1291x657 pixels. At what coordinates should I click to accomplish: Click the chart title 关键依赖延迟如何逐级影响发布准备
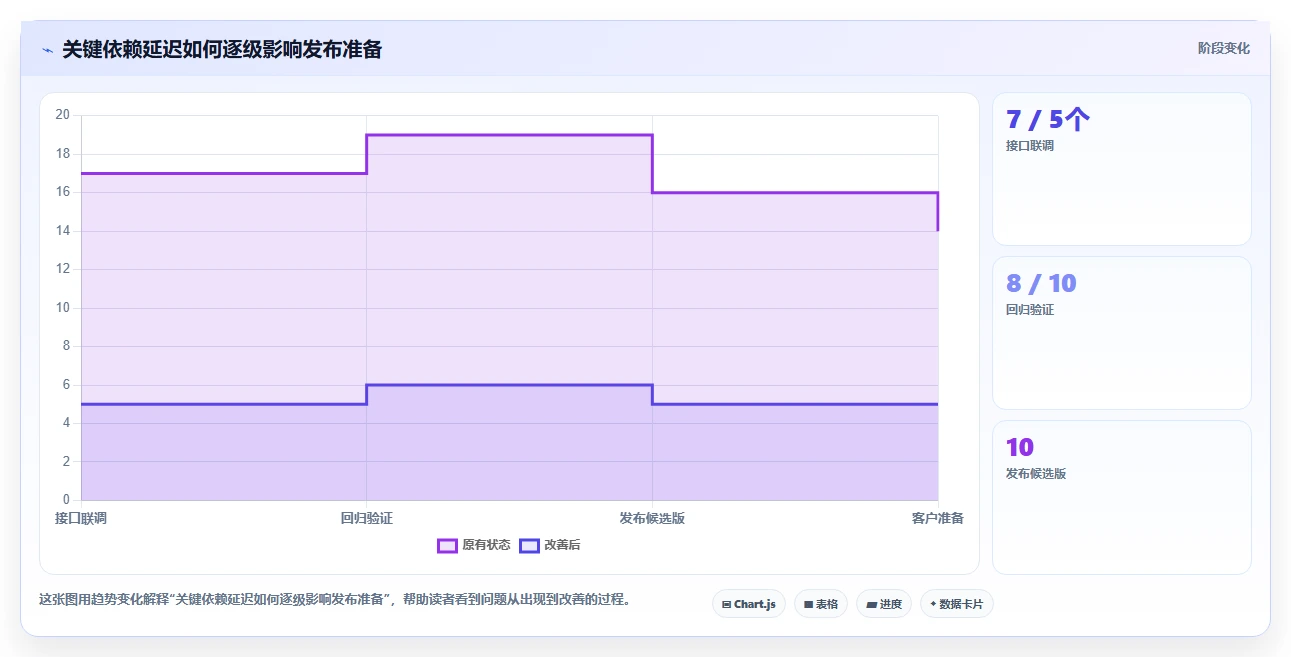(222, 49)
